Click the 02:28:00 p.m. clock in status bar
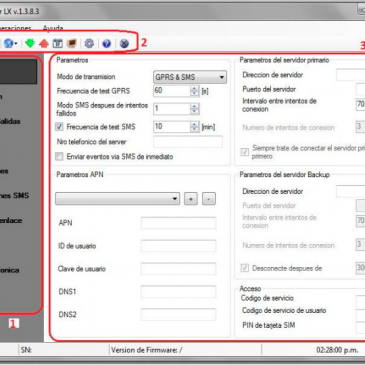The image size is (365, 365). (337, 350)
